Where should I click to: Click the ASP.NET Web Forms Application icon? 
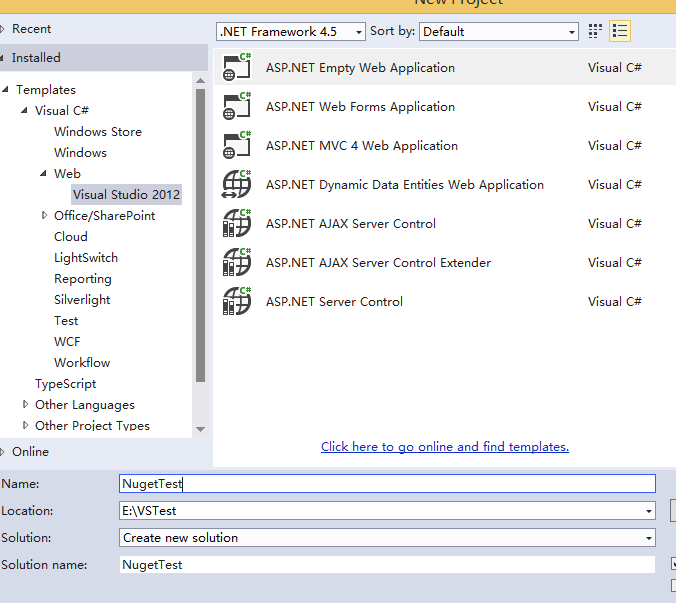[x=237, y=106]
